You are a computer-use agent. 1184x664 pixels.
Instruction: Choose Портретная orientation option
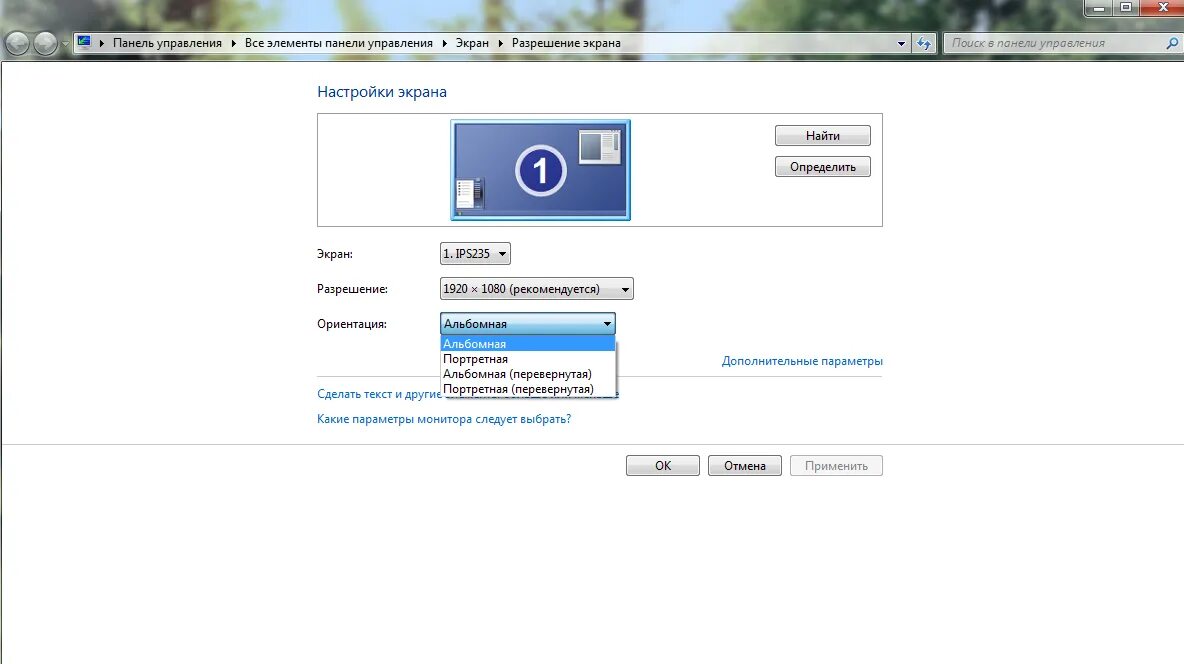click(x=528, y=359)
